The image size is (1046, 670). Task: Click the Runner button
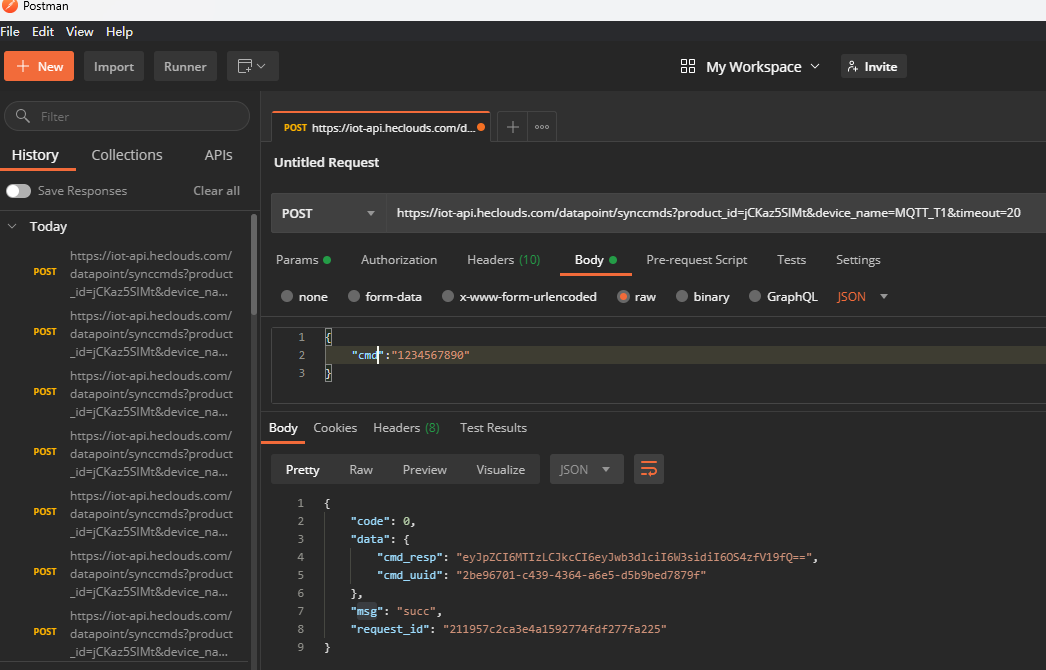click(x=185, y=66)
